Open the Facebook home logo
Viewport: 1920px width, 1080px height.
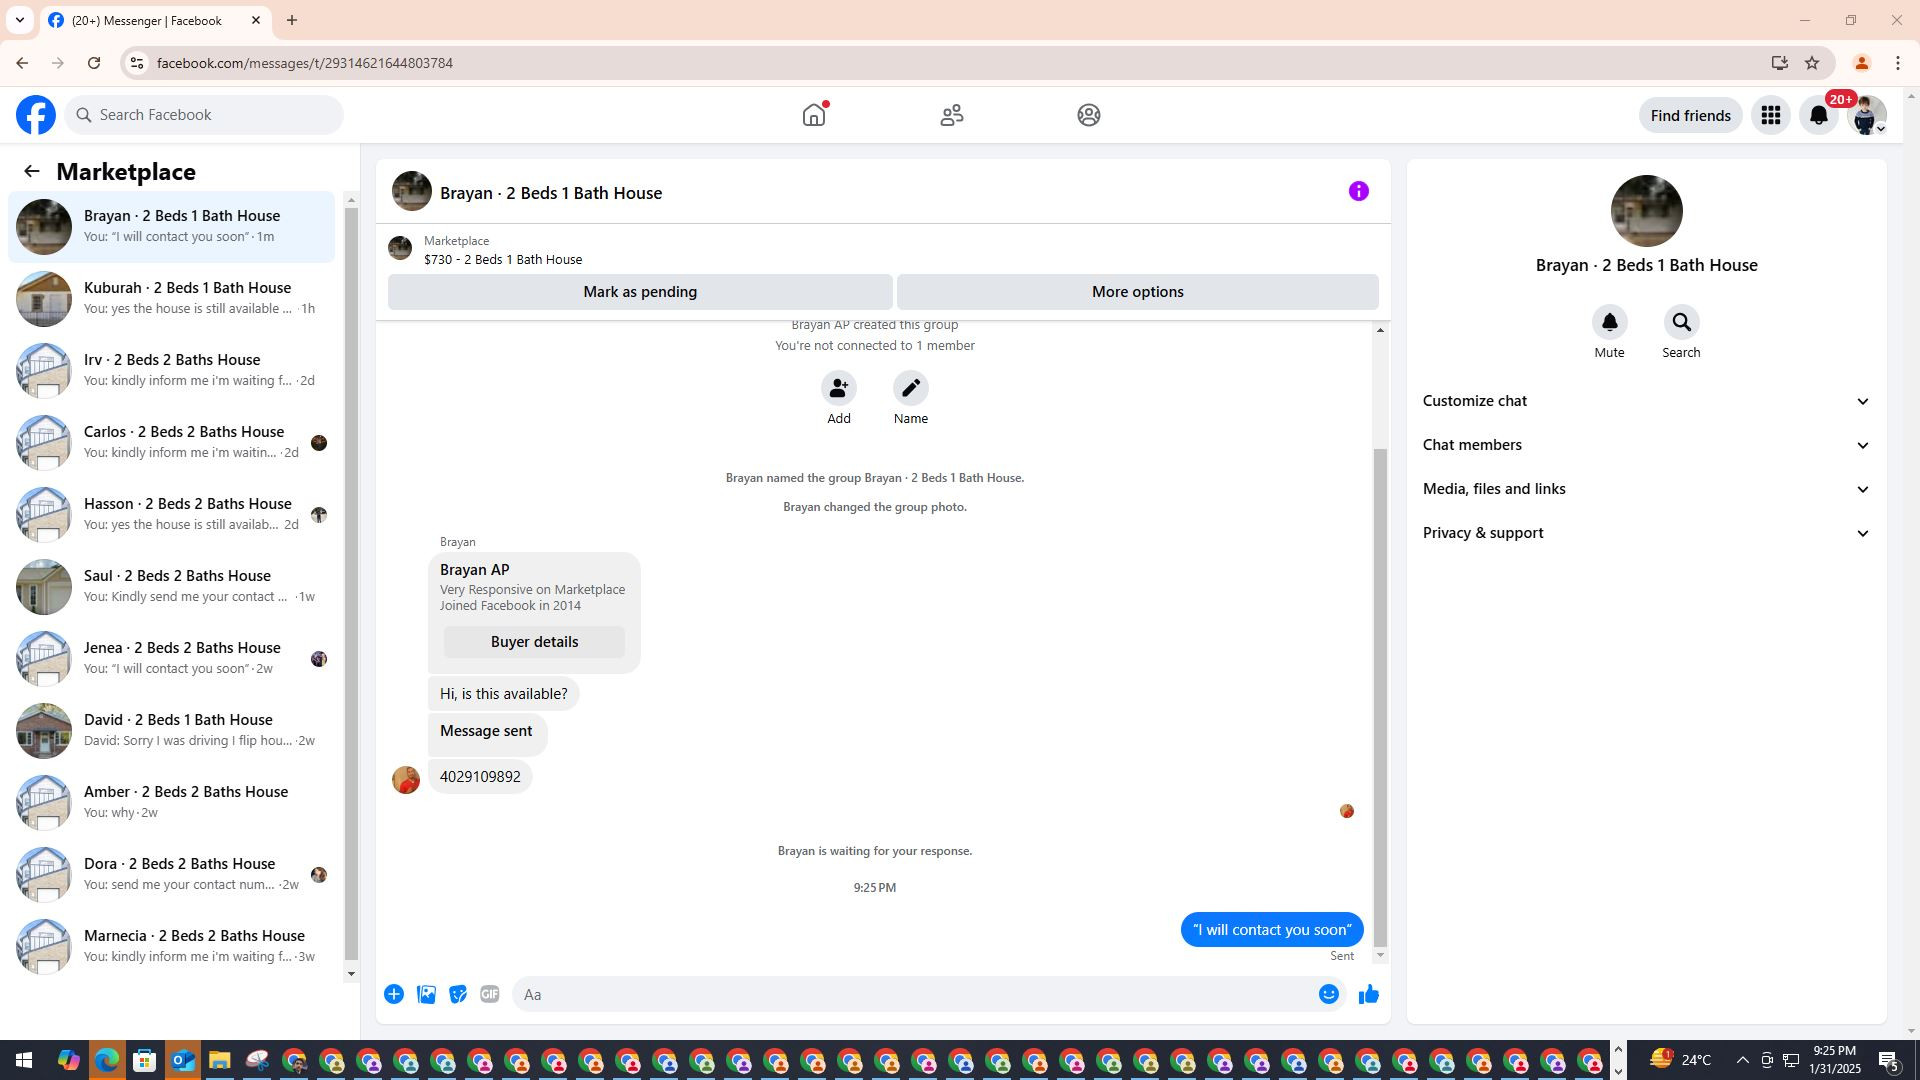click(x=36, y=115)
